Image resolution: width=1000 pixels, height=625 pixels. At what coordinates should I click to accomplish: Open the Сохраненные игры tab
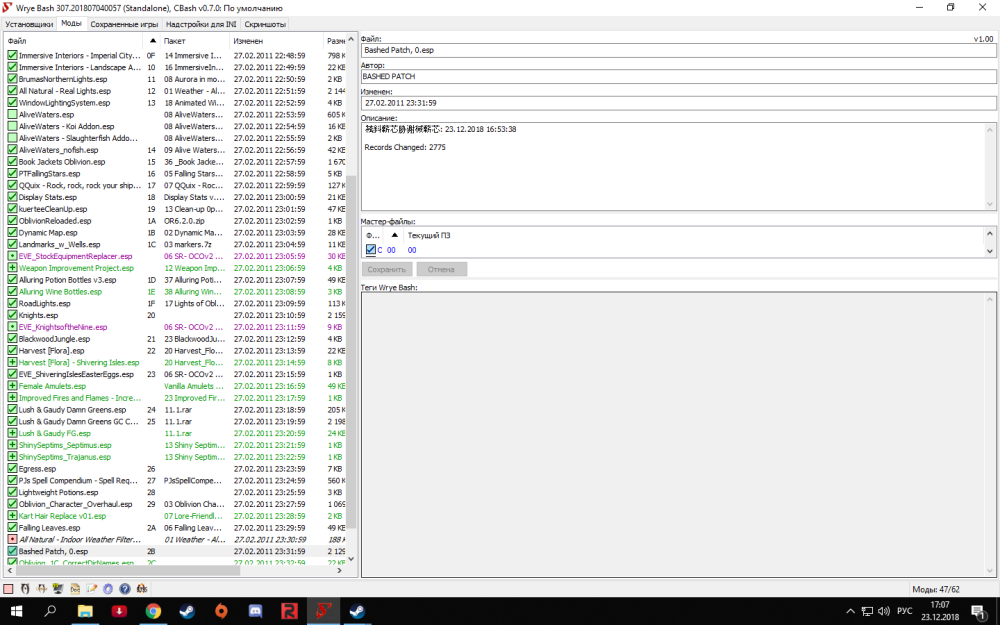[124, 24]
